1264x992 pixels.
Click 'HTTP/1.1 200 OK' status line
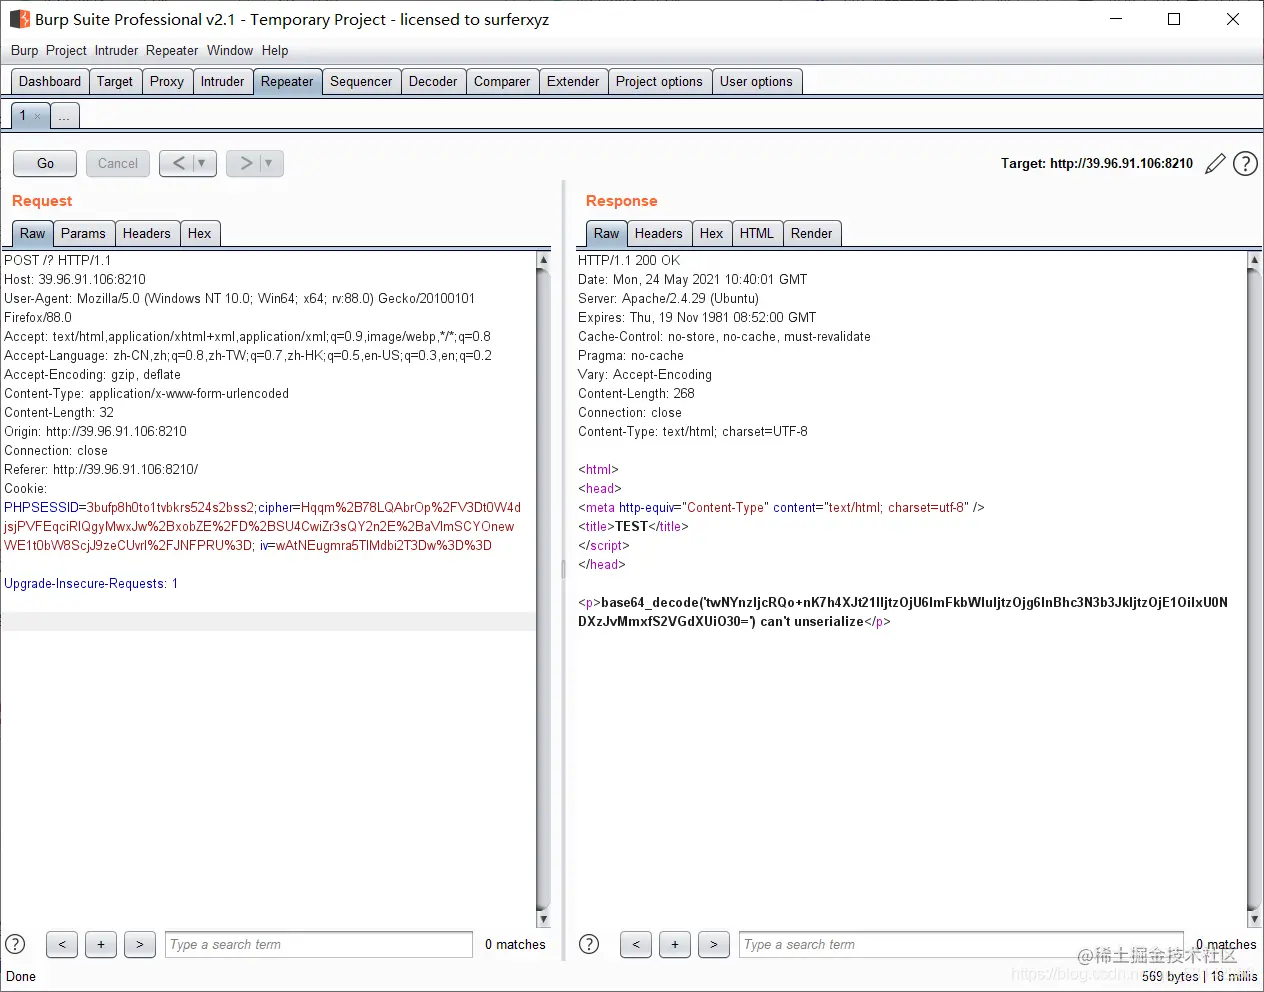(x=629, y=260)
